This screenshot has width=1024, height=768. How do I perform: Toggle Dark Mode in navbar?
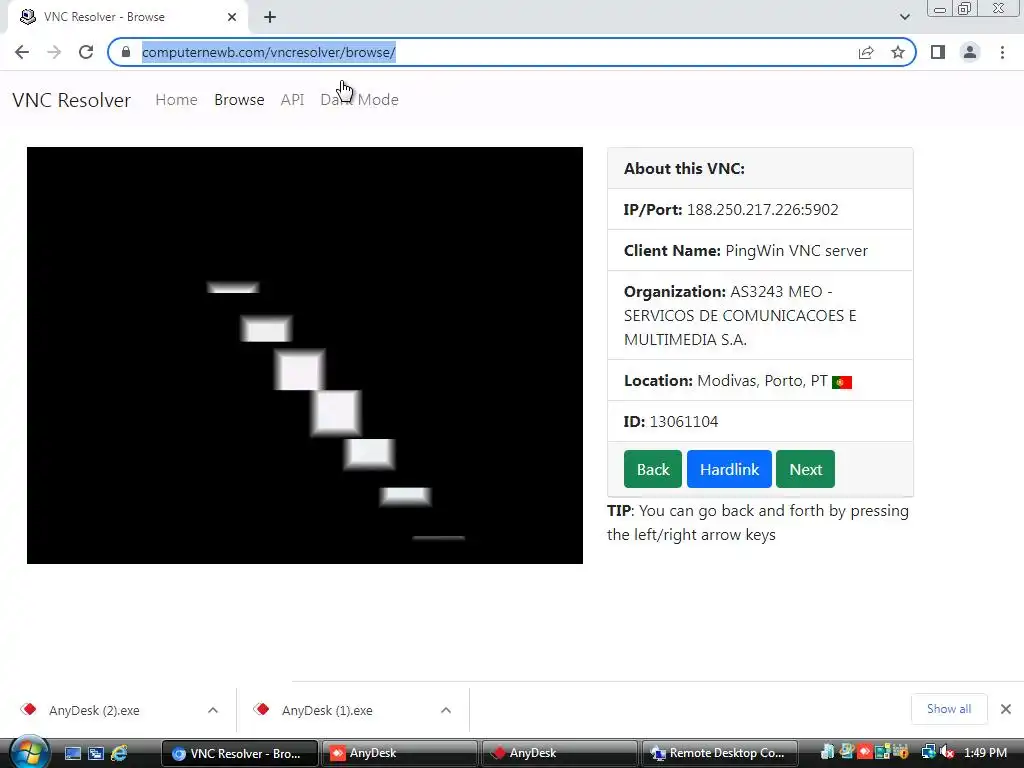(x=359, y=100)
